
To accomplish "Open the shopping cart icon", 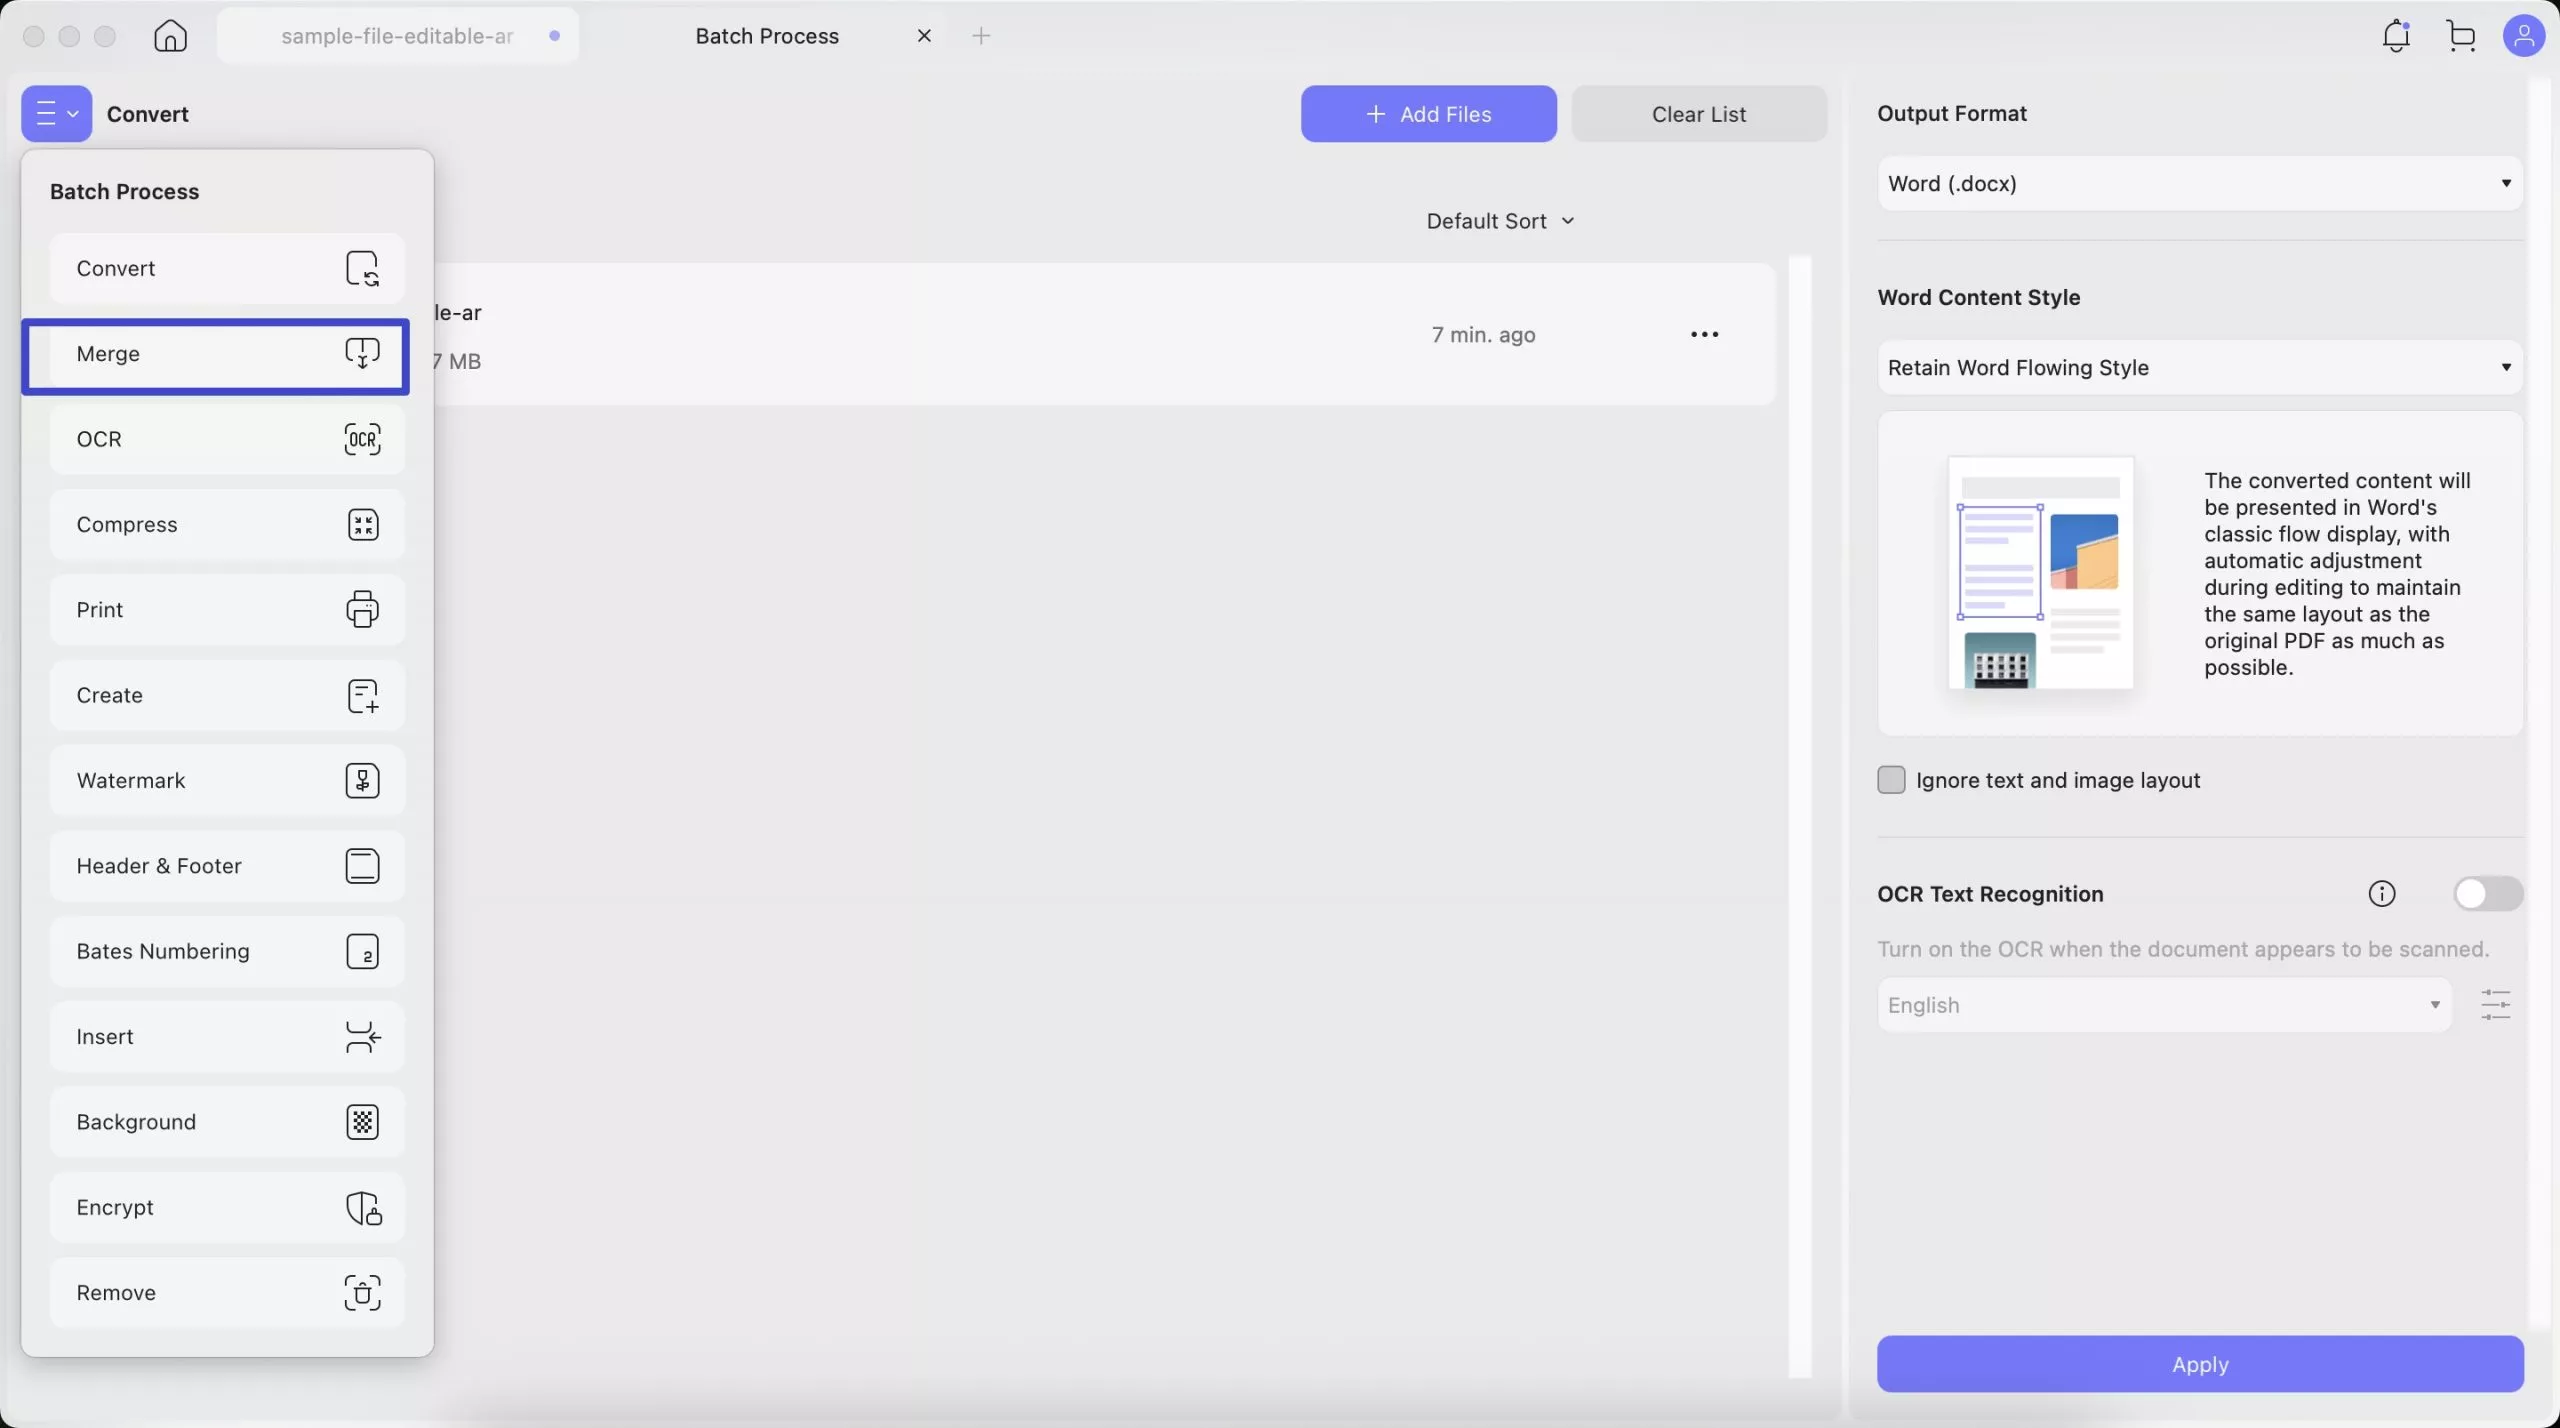I will [2461, 36].
